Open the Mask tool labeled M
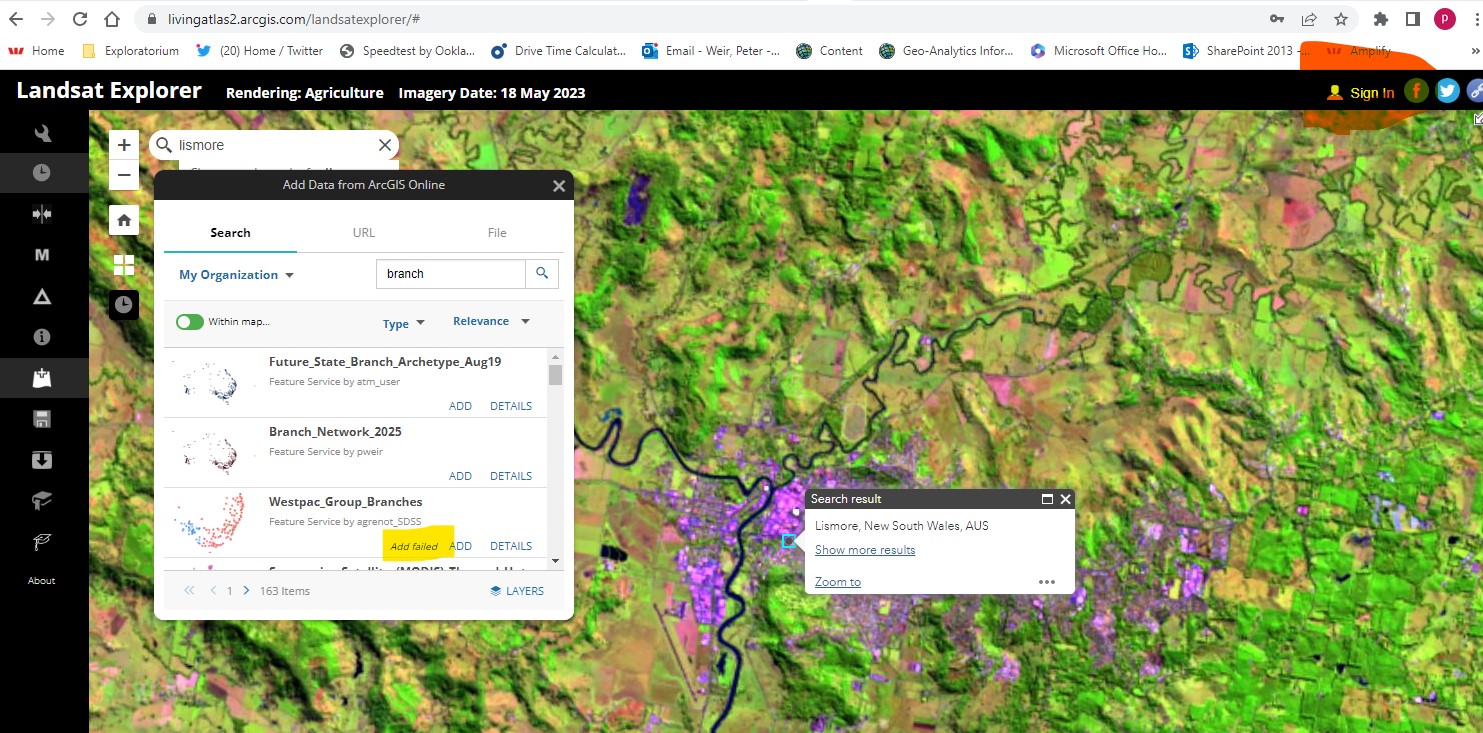 tap(41, 255)
